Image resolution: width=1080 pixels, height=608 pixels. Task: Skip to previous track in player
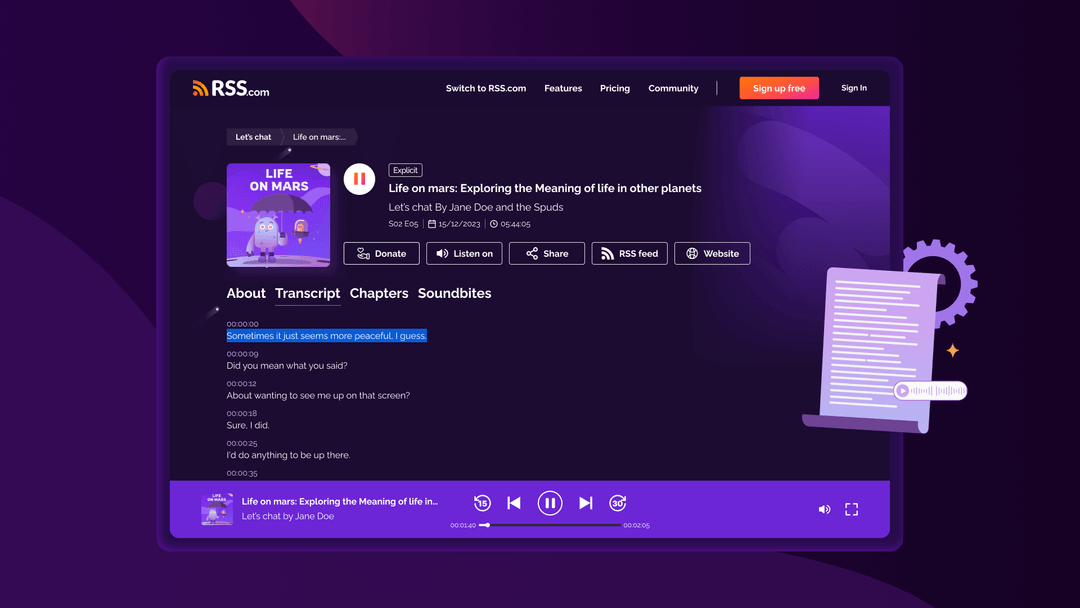pos(514,503)
